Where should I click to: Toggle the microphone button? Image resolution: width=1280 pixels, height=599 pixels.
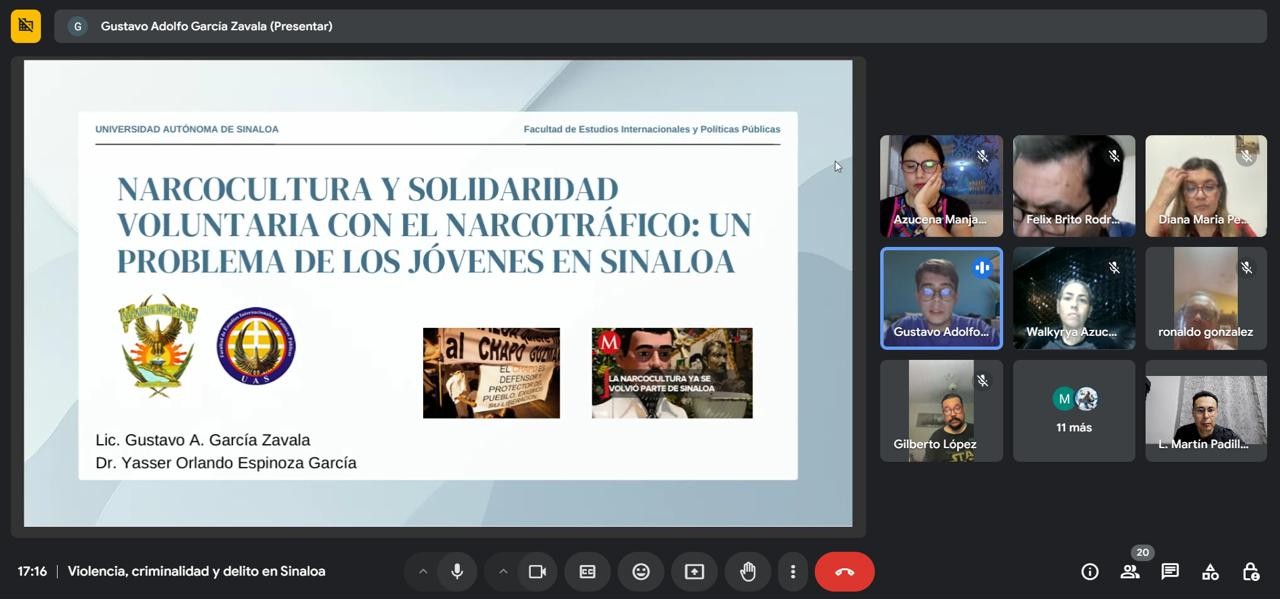click(457, 572)
